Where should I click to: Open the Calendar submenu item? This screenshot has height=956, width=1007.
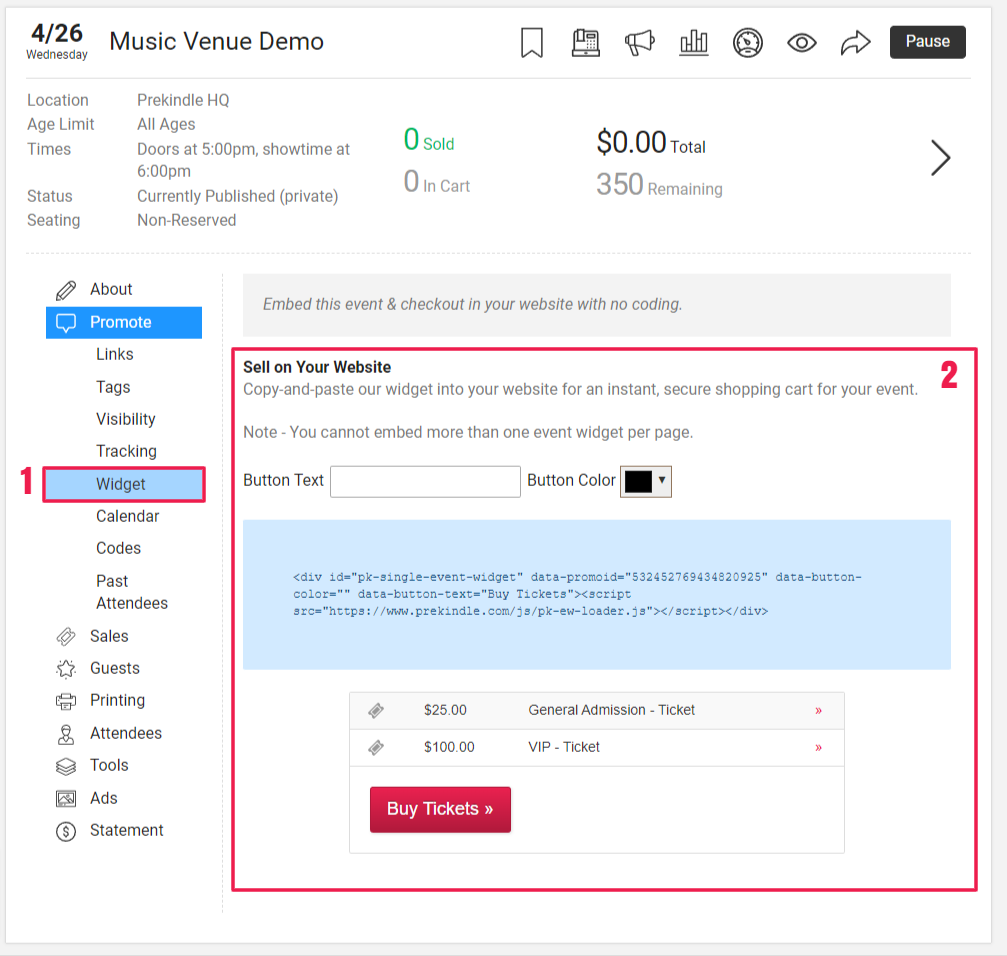point(128,516)
